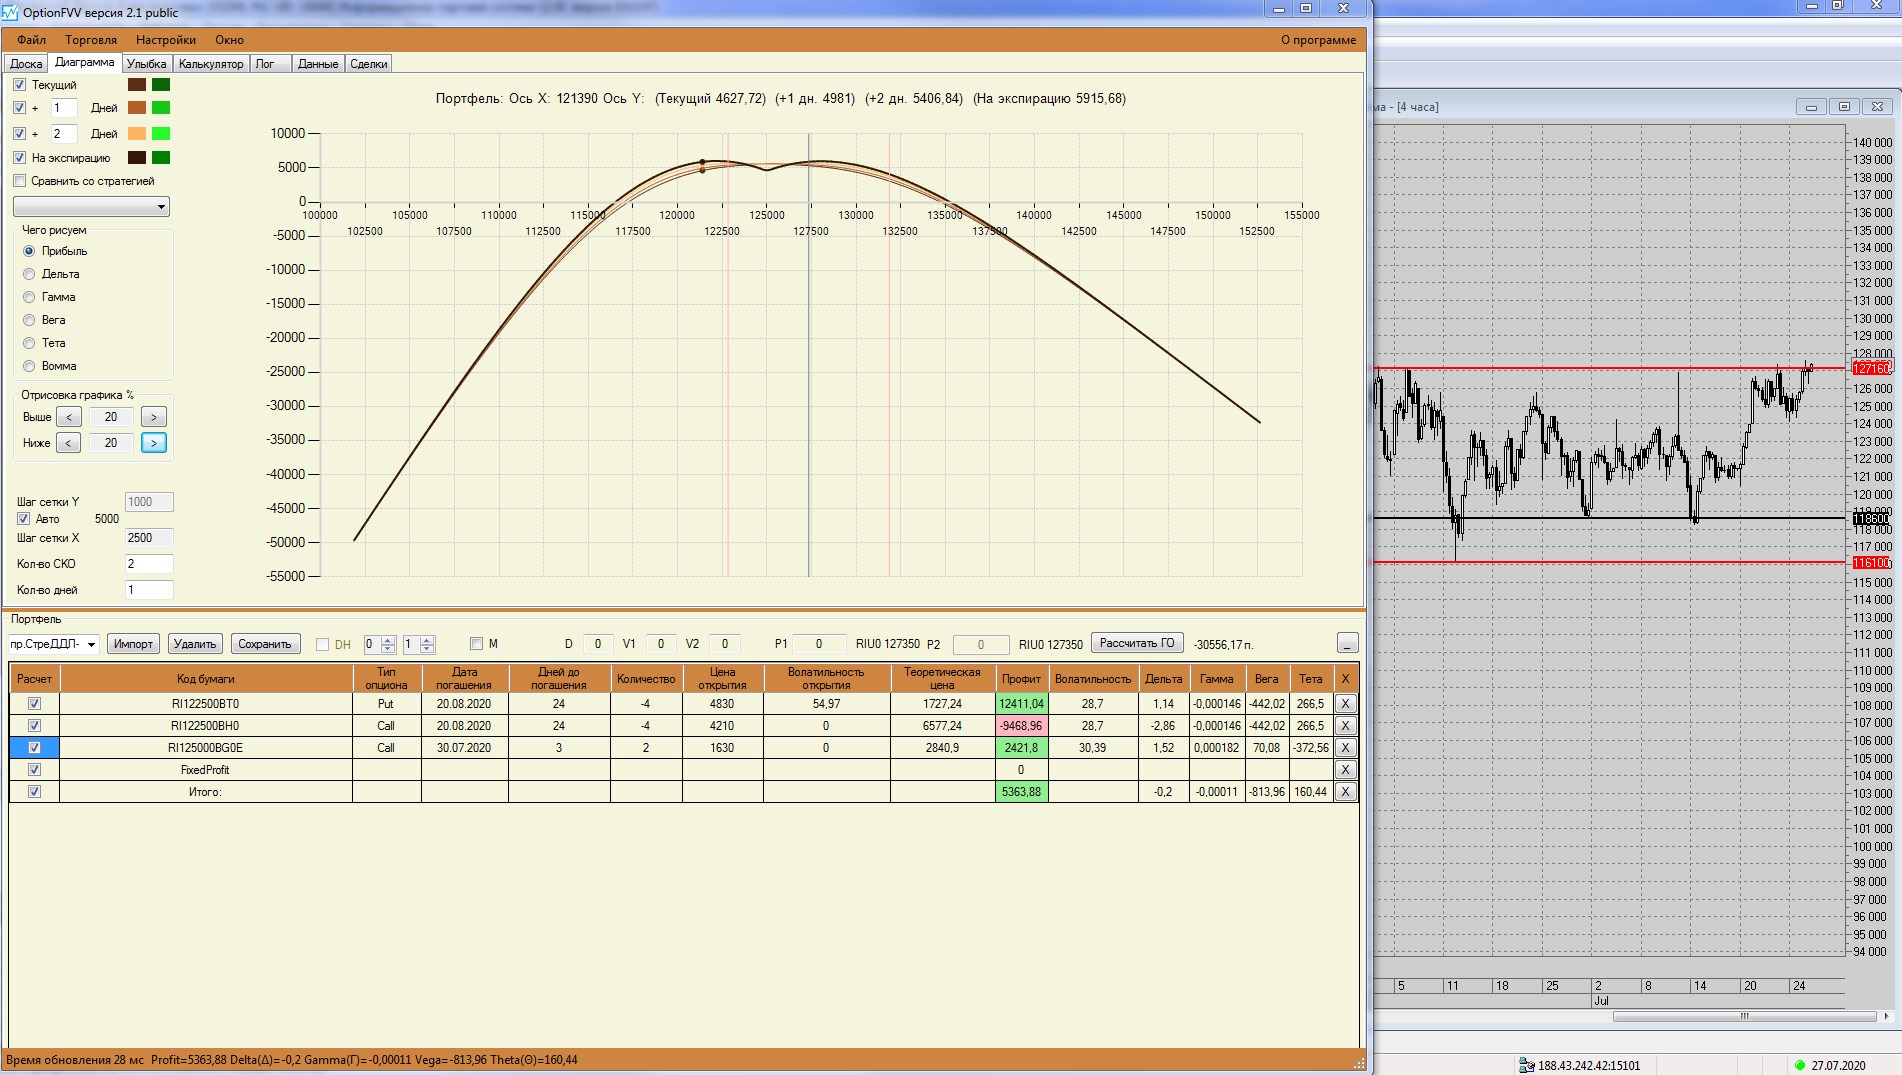The width and height of the screenshot is (1902, 1075).
Task: Click the green connection status indicator
Action: 1800,1065
